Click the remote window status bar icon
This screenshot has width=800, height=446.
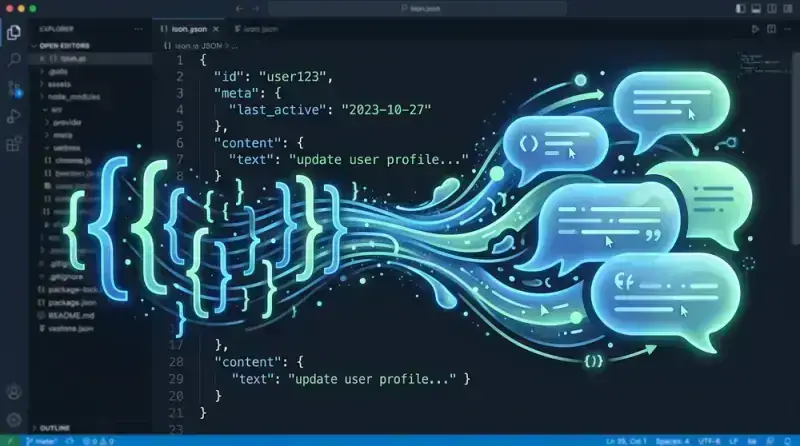10,441
